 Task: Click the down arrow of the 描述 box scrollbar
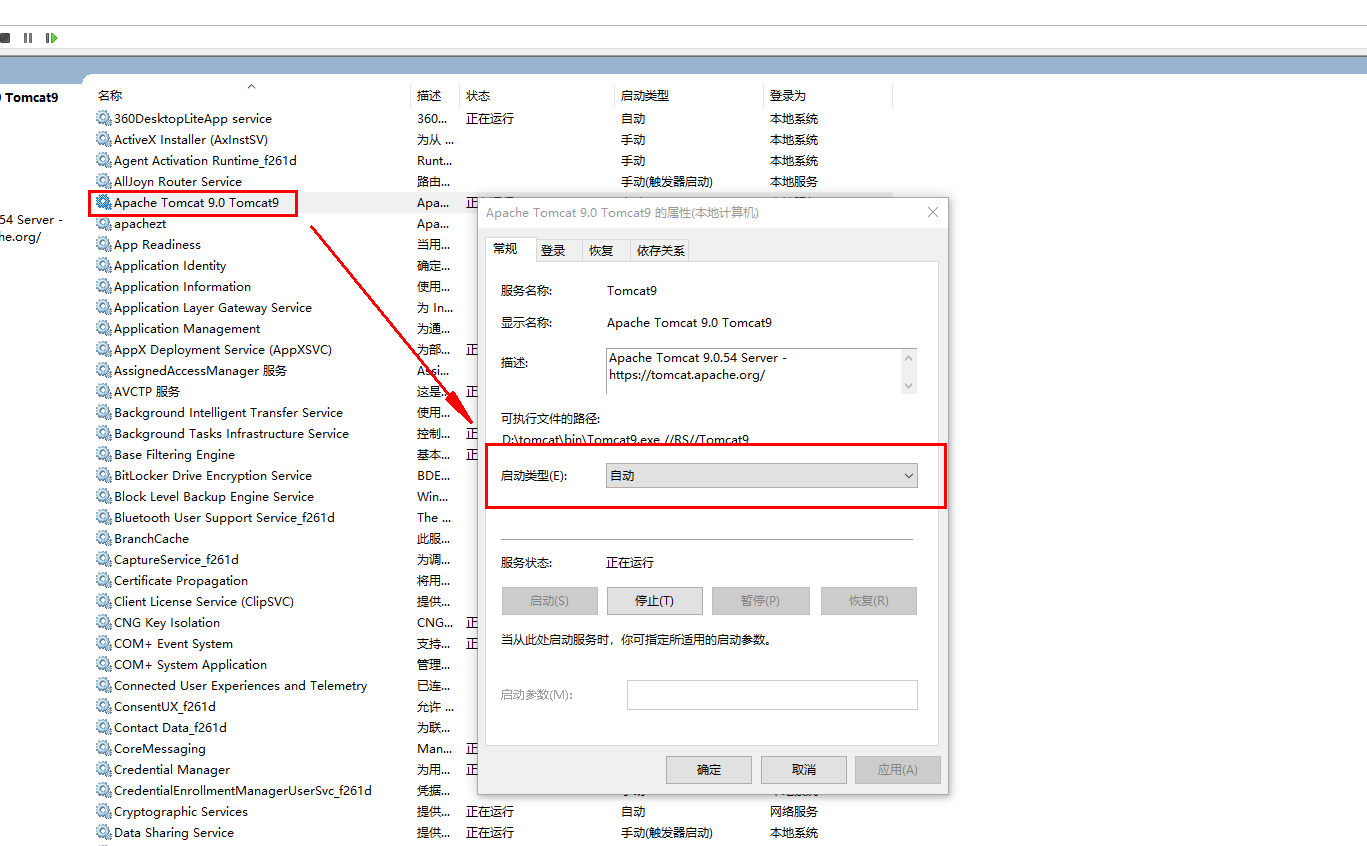[x=909, y=385]
